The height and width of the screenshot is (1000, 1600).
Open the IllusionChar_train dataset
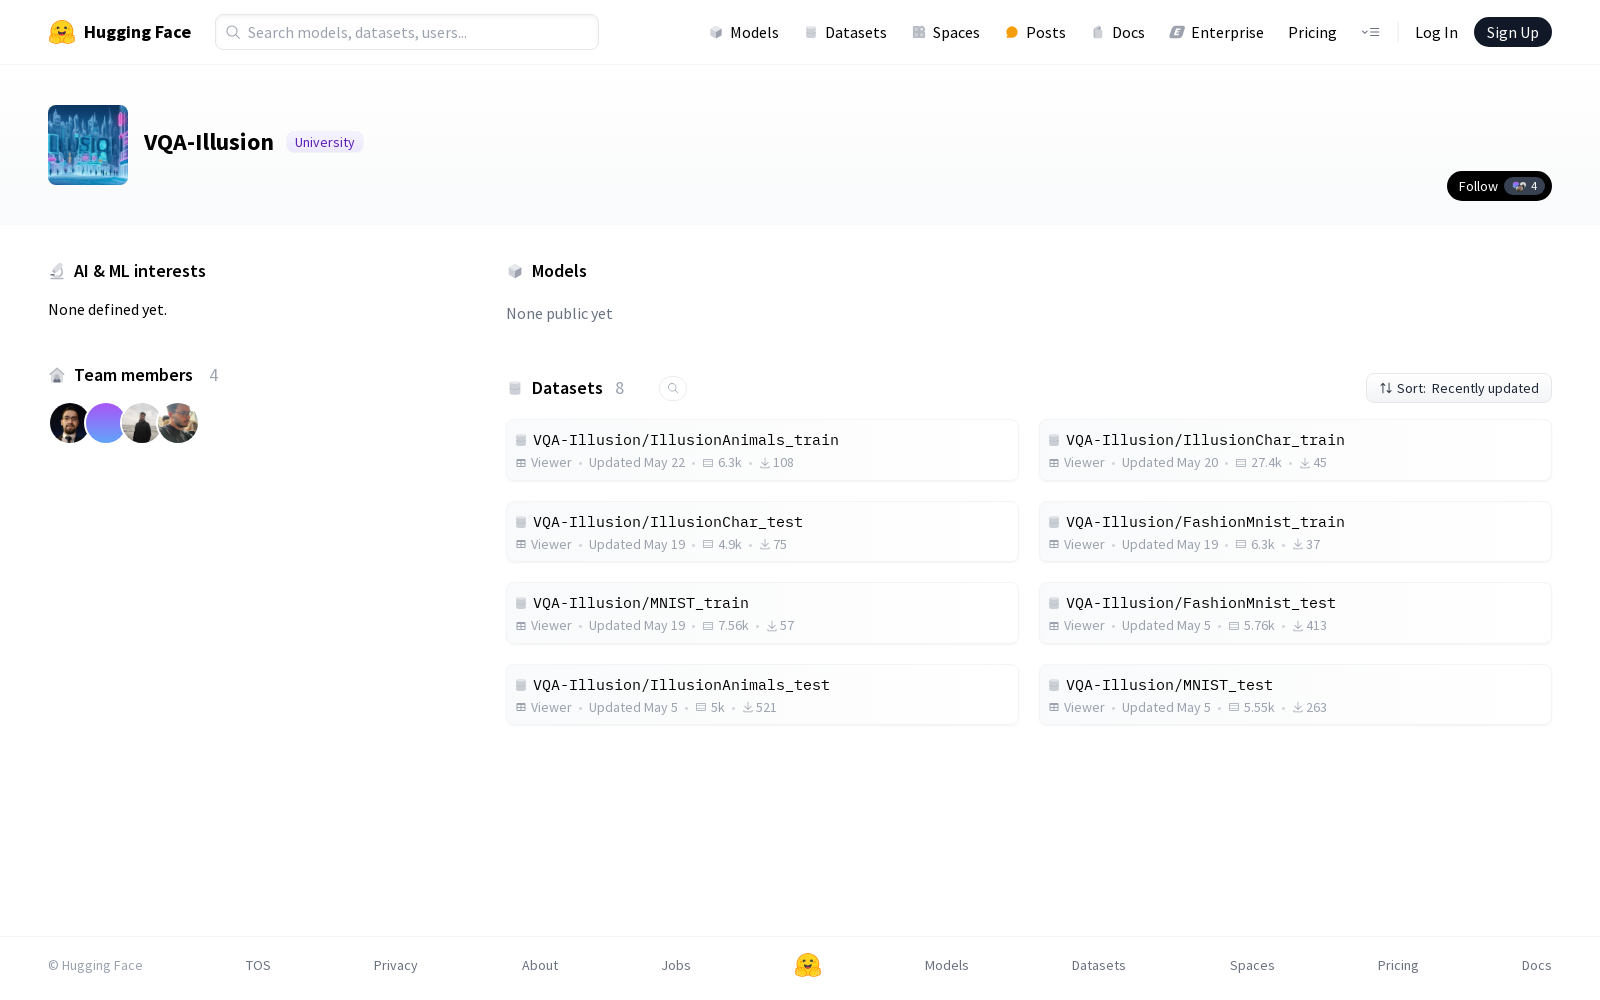pos(1295,450)
